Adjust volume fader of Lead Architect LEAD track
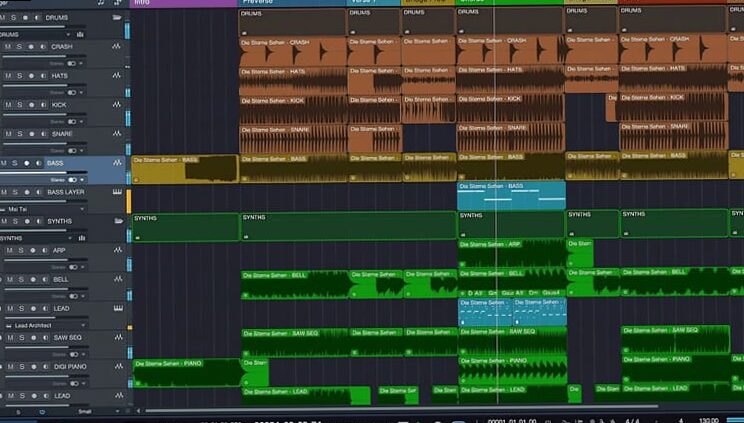 [46, 318]
